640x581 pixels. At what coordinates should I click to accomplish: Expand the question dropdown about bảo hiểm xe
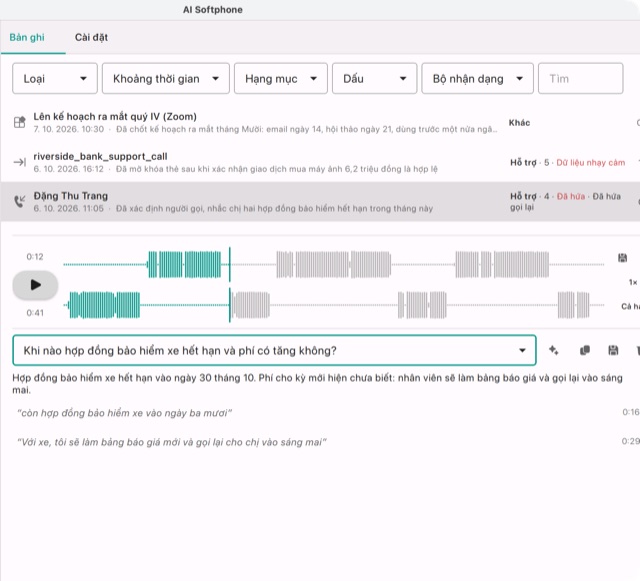[x=274, y=350]
